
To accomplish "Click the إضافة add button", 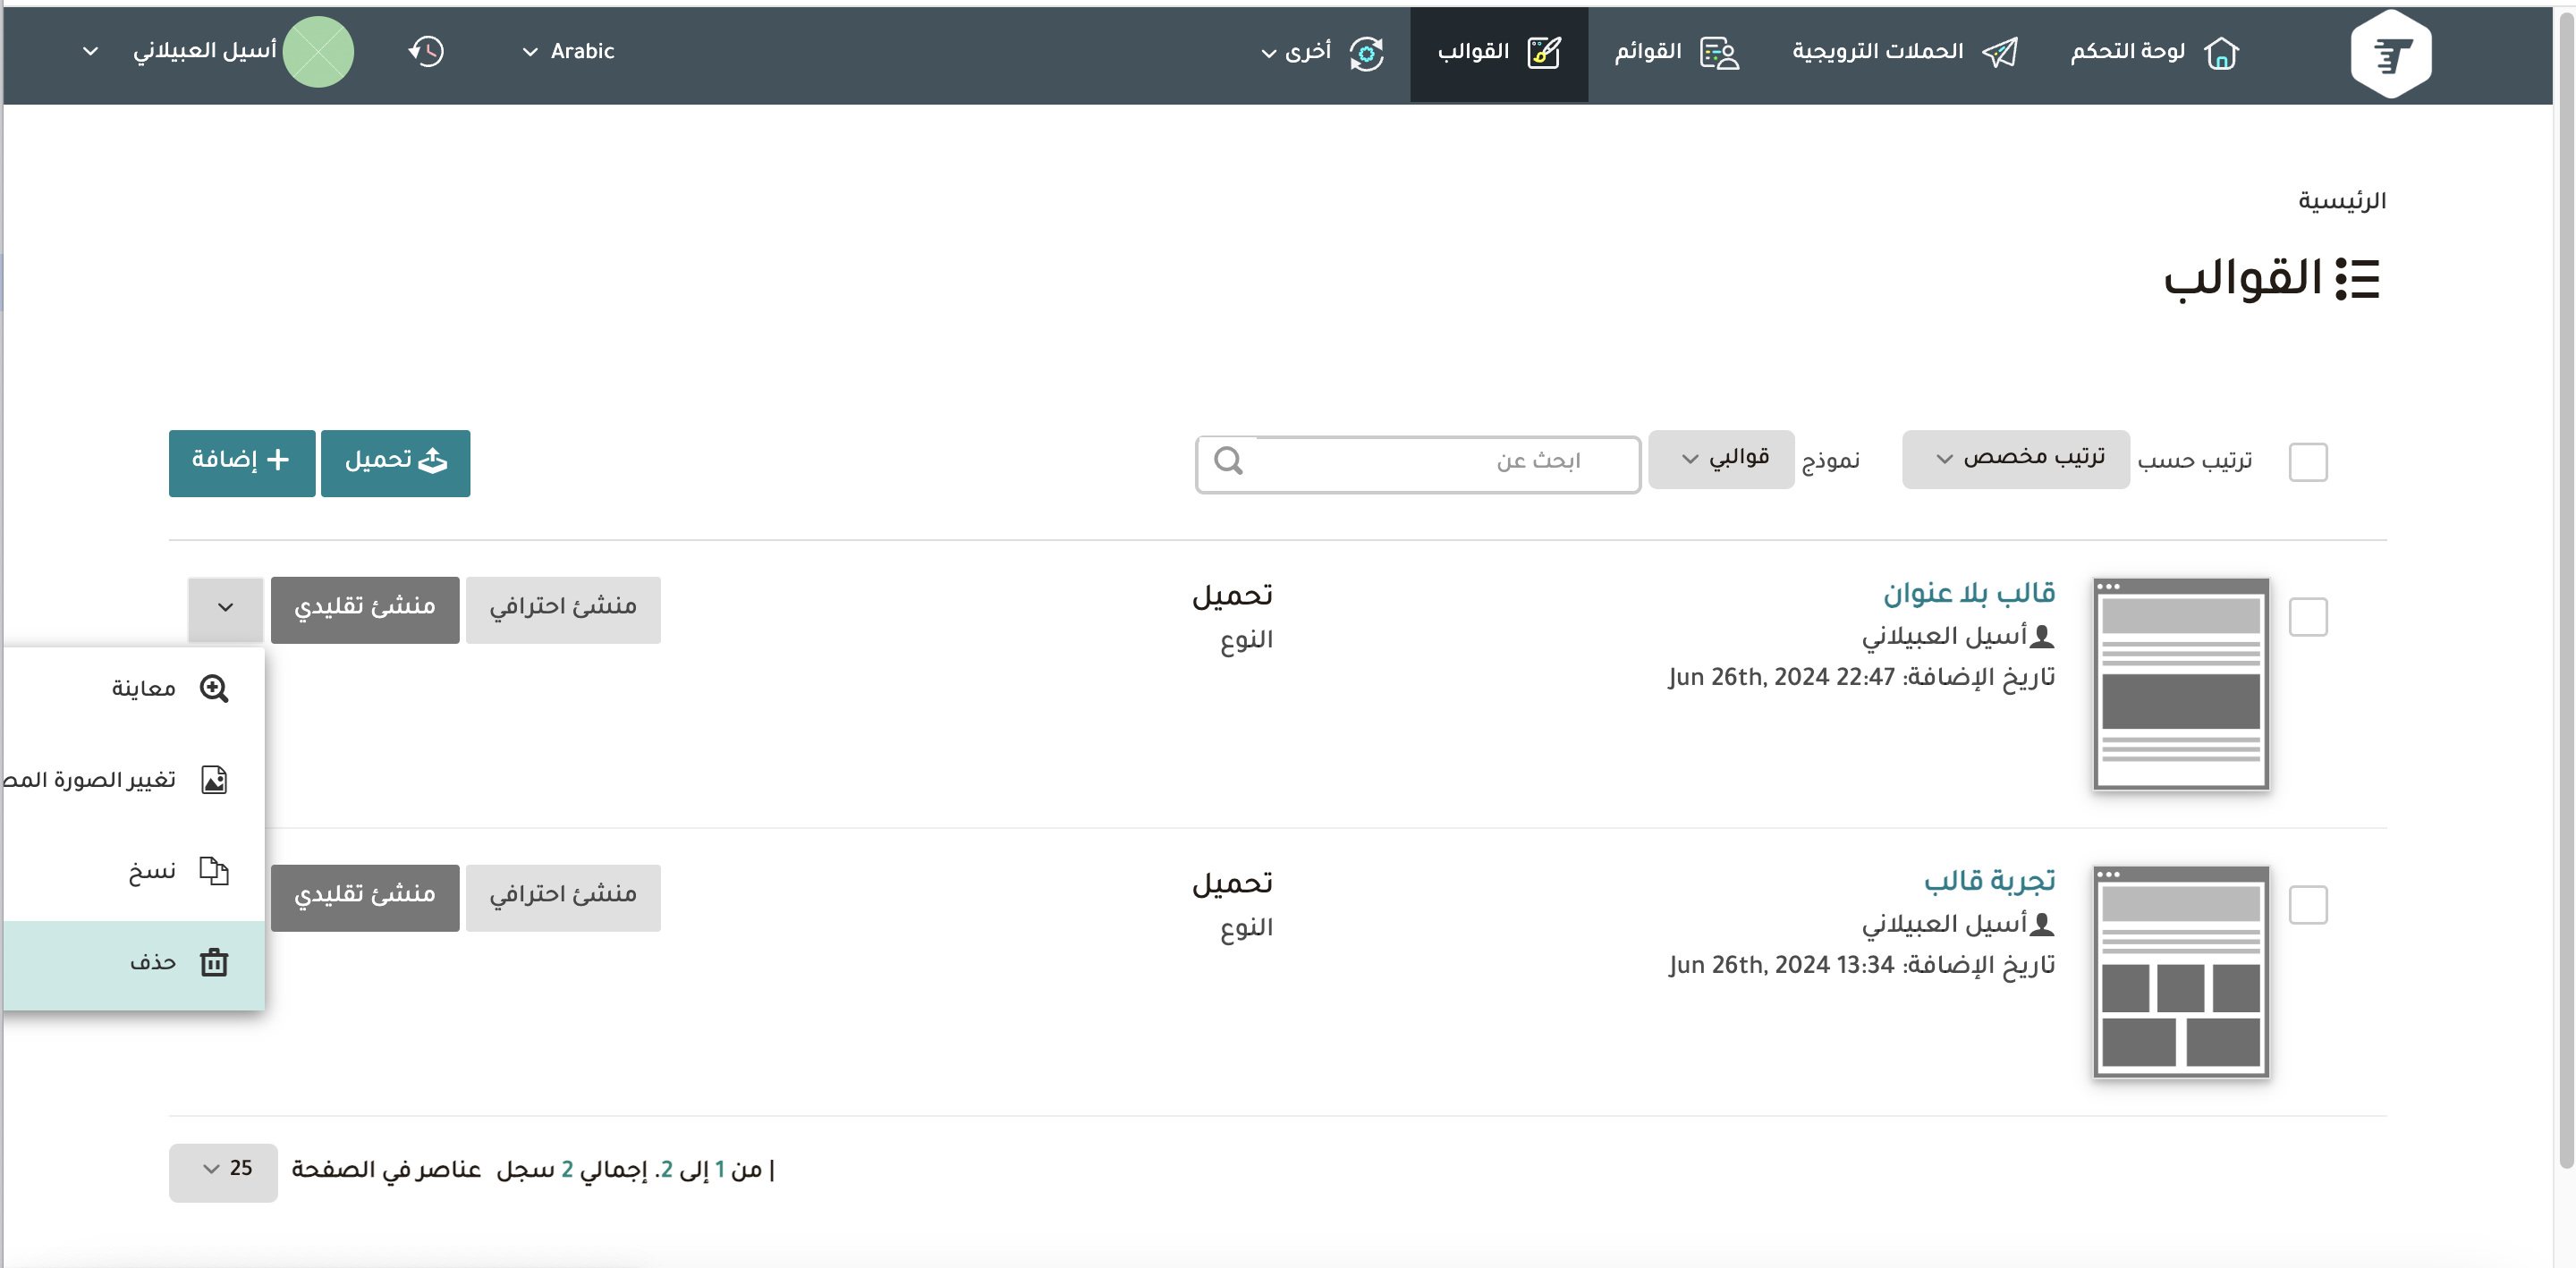I will (x=242, y=462).
